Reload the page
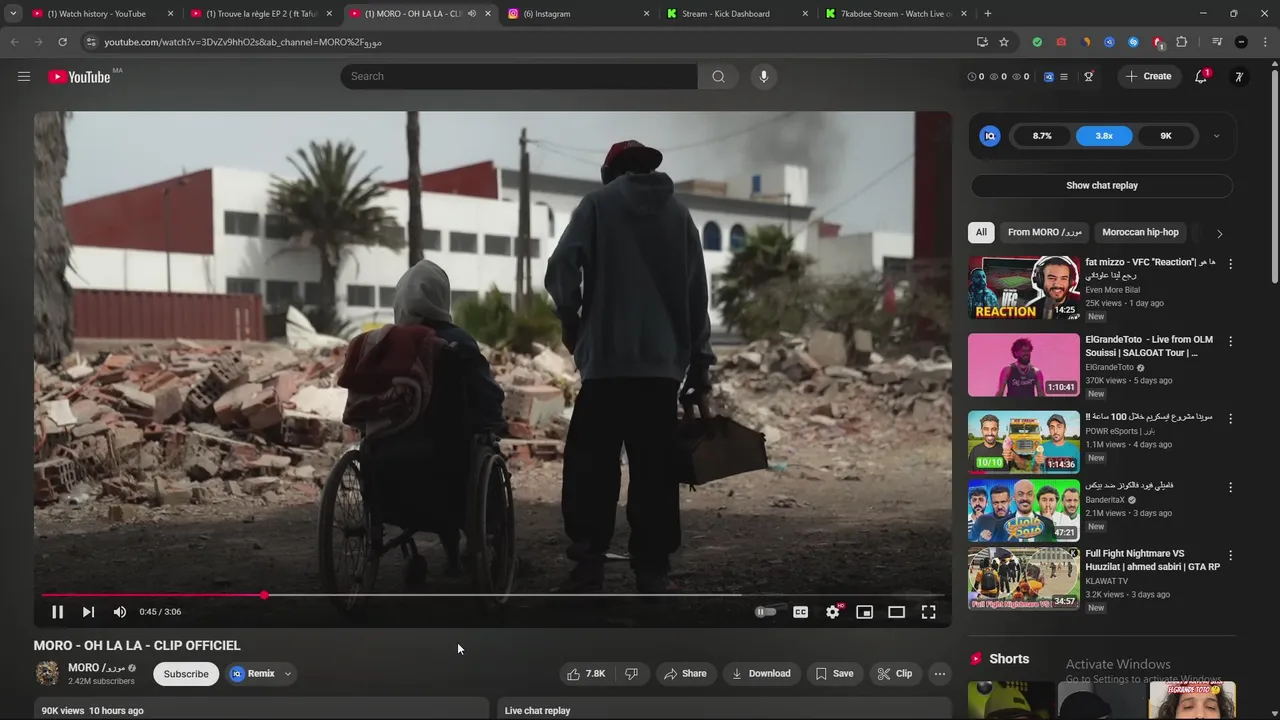 (x=62, y=42)
